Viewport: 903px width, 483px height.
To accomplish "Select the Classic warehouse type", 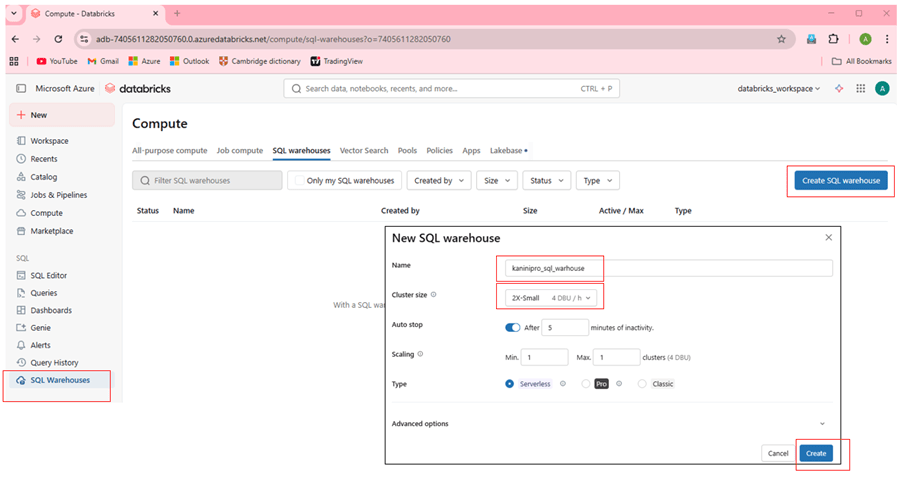I will (642, 383).
